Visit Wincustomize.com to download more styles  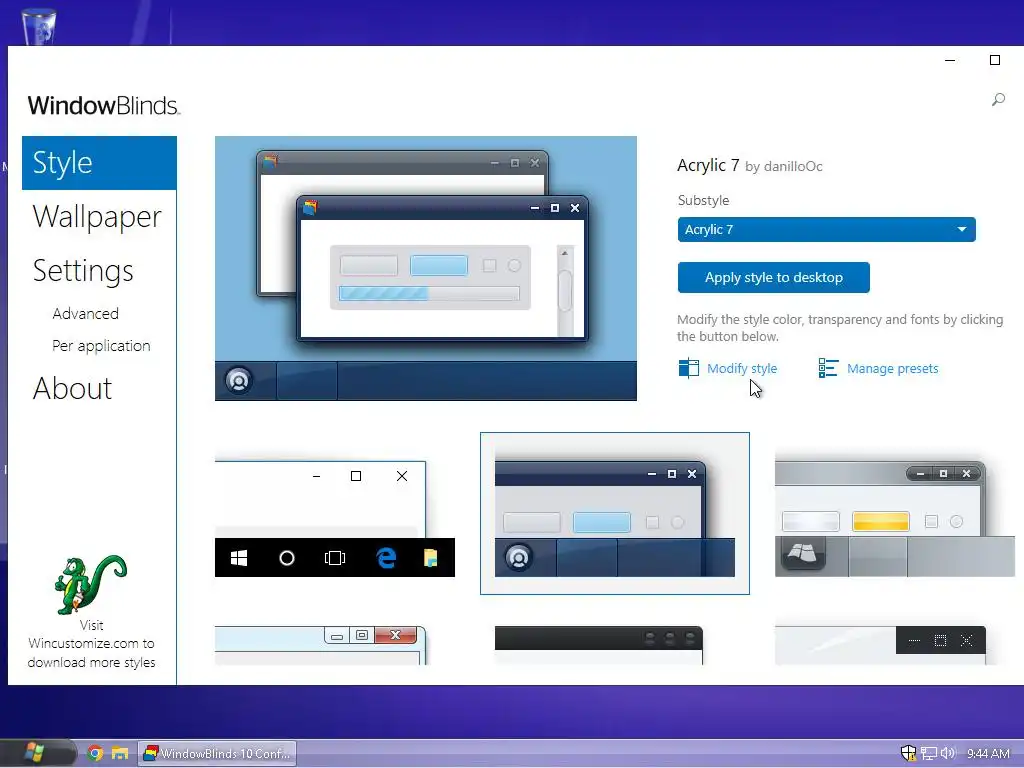point(91,644)
